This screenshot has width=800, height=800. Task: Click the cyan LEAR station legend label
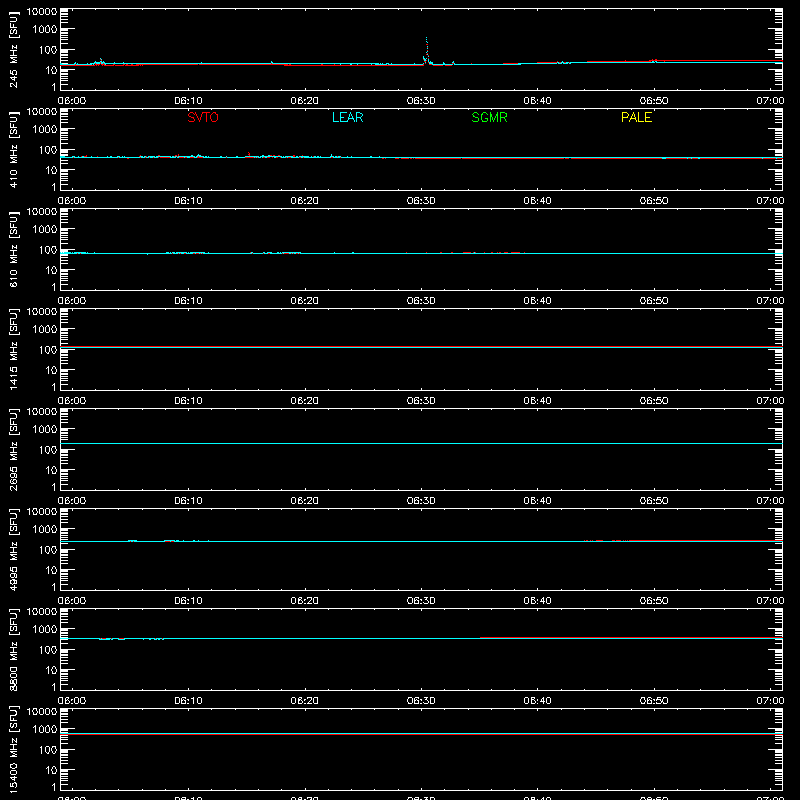click(347, 117)
